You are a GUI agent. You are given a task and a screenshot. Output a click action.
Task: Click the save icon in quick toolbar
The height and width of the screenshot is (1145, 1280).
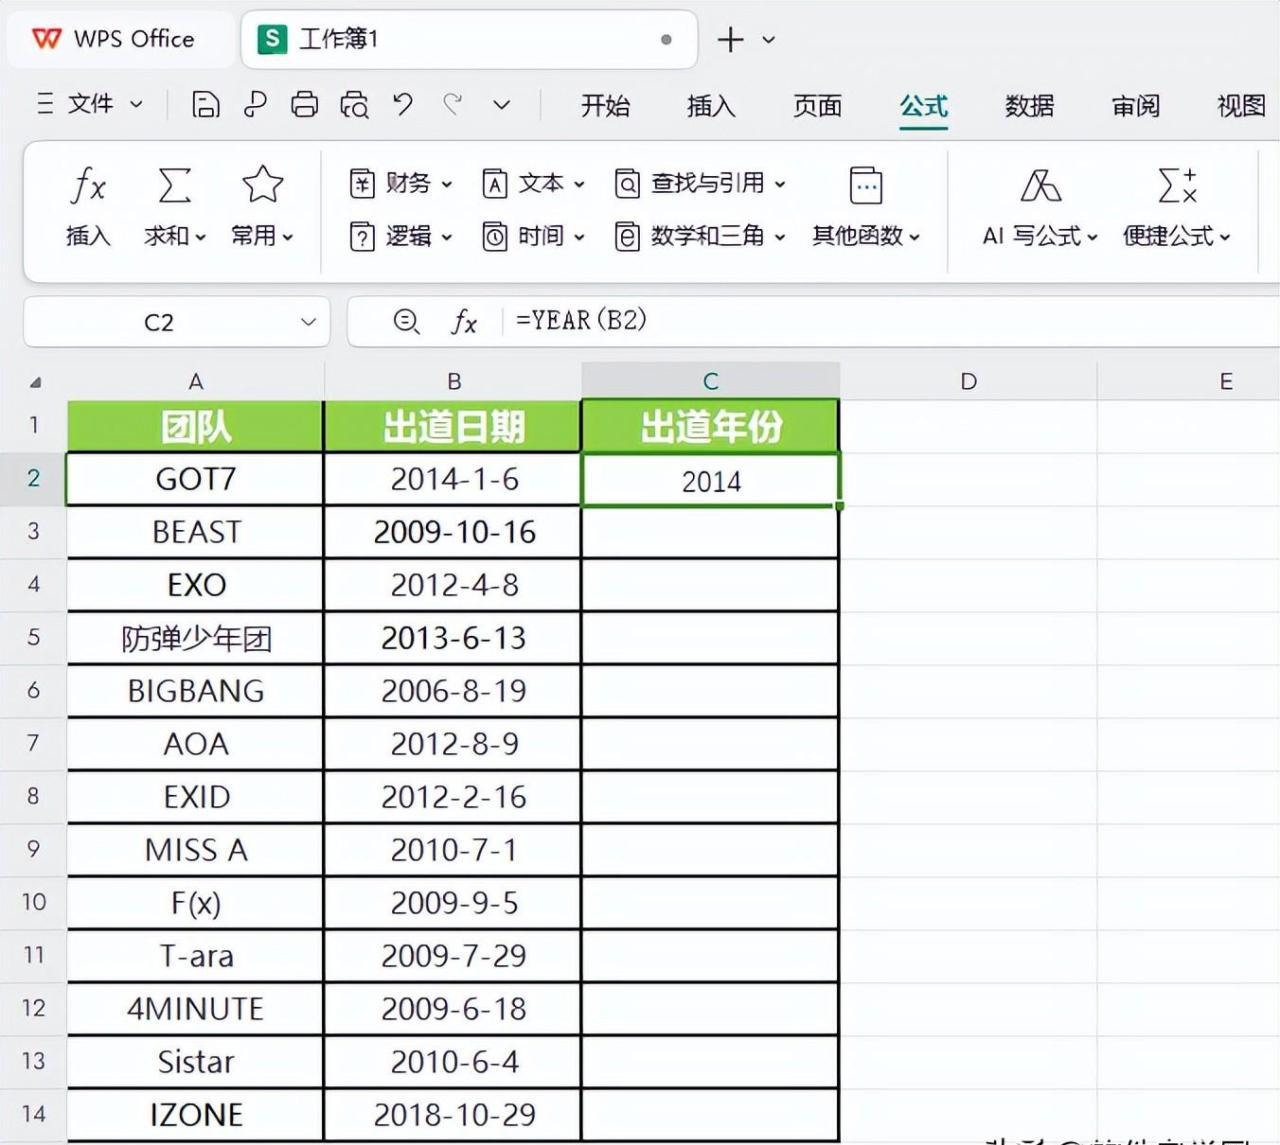[x=205, y=104]
